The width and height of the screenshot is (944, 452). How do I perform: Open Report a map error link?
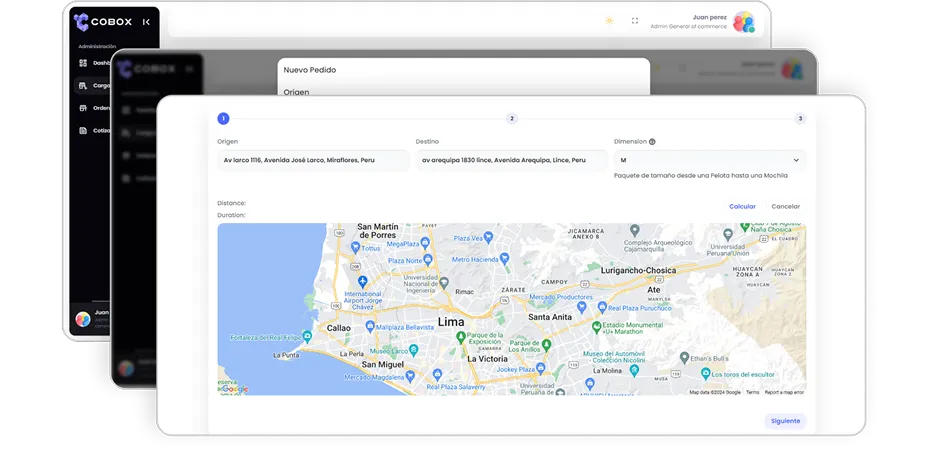[x=784, y=392]
